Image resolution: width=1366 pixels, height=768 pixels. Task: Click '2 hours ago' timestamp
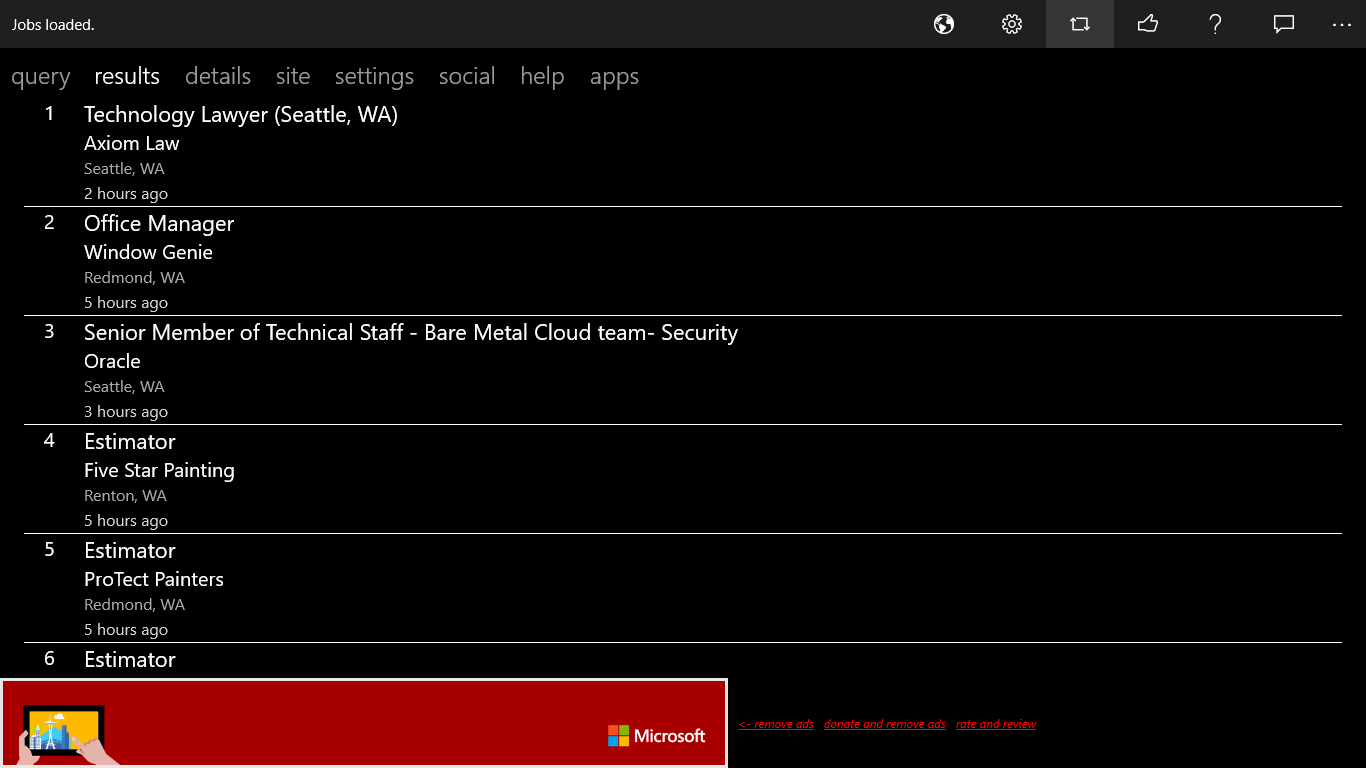[x=126, y=194]
